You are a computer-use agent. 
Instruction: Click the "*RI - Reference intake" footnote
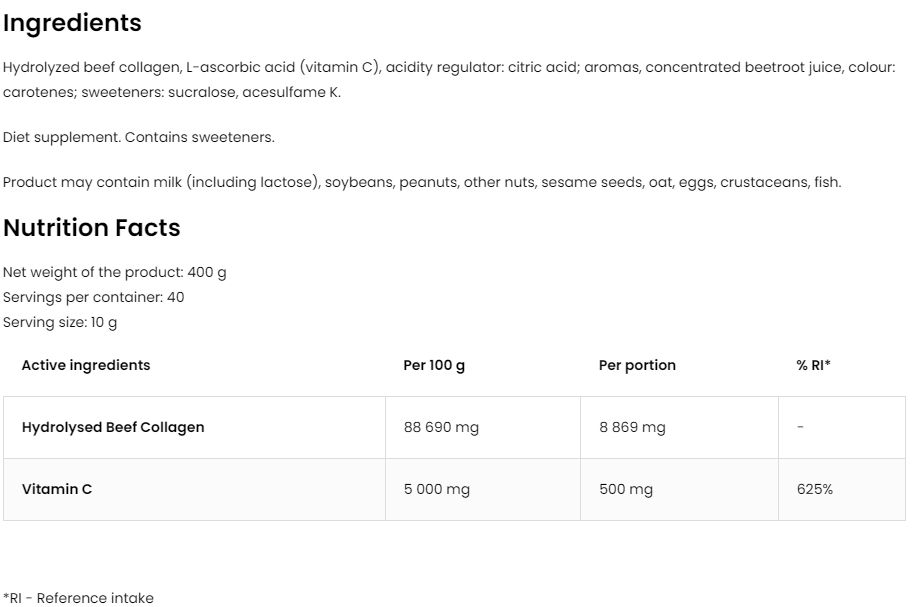pos(79,598)
